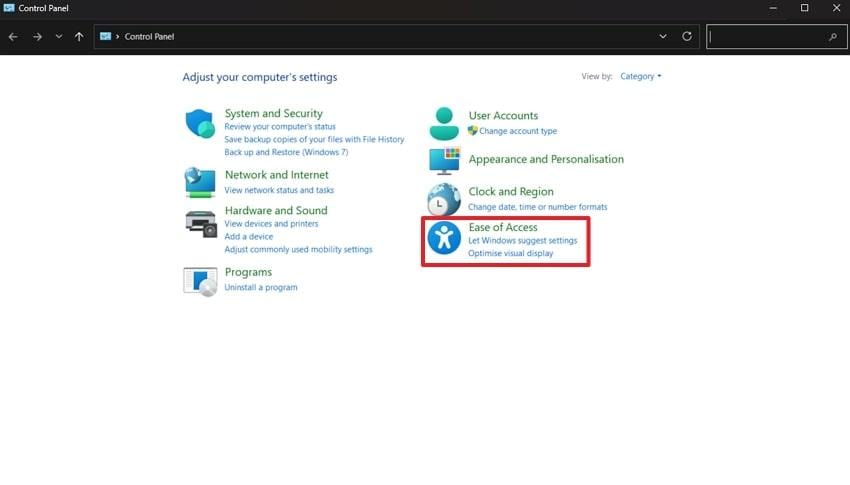Open the View by Category dropdown

641,76
